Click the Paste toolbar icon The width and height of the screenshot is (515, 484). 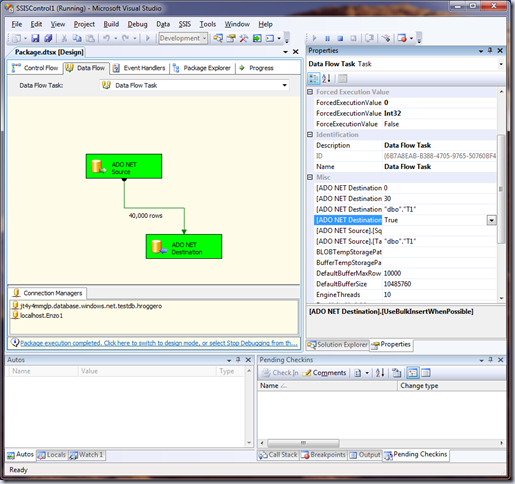point(90,38)
